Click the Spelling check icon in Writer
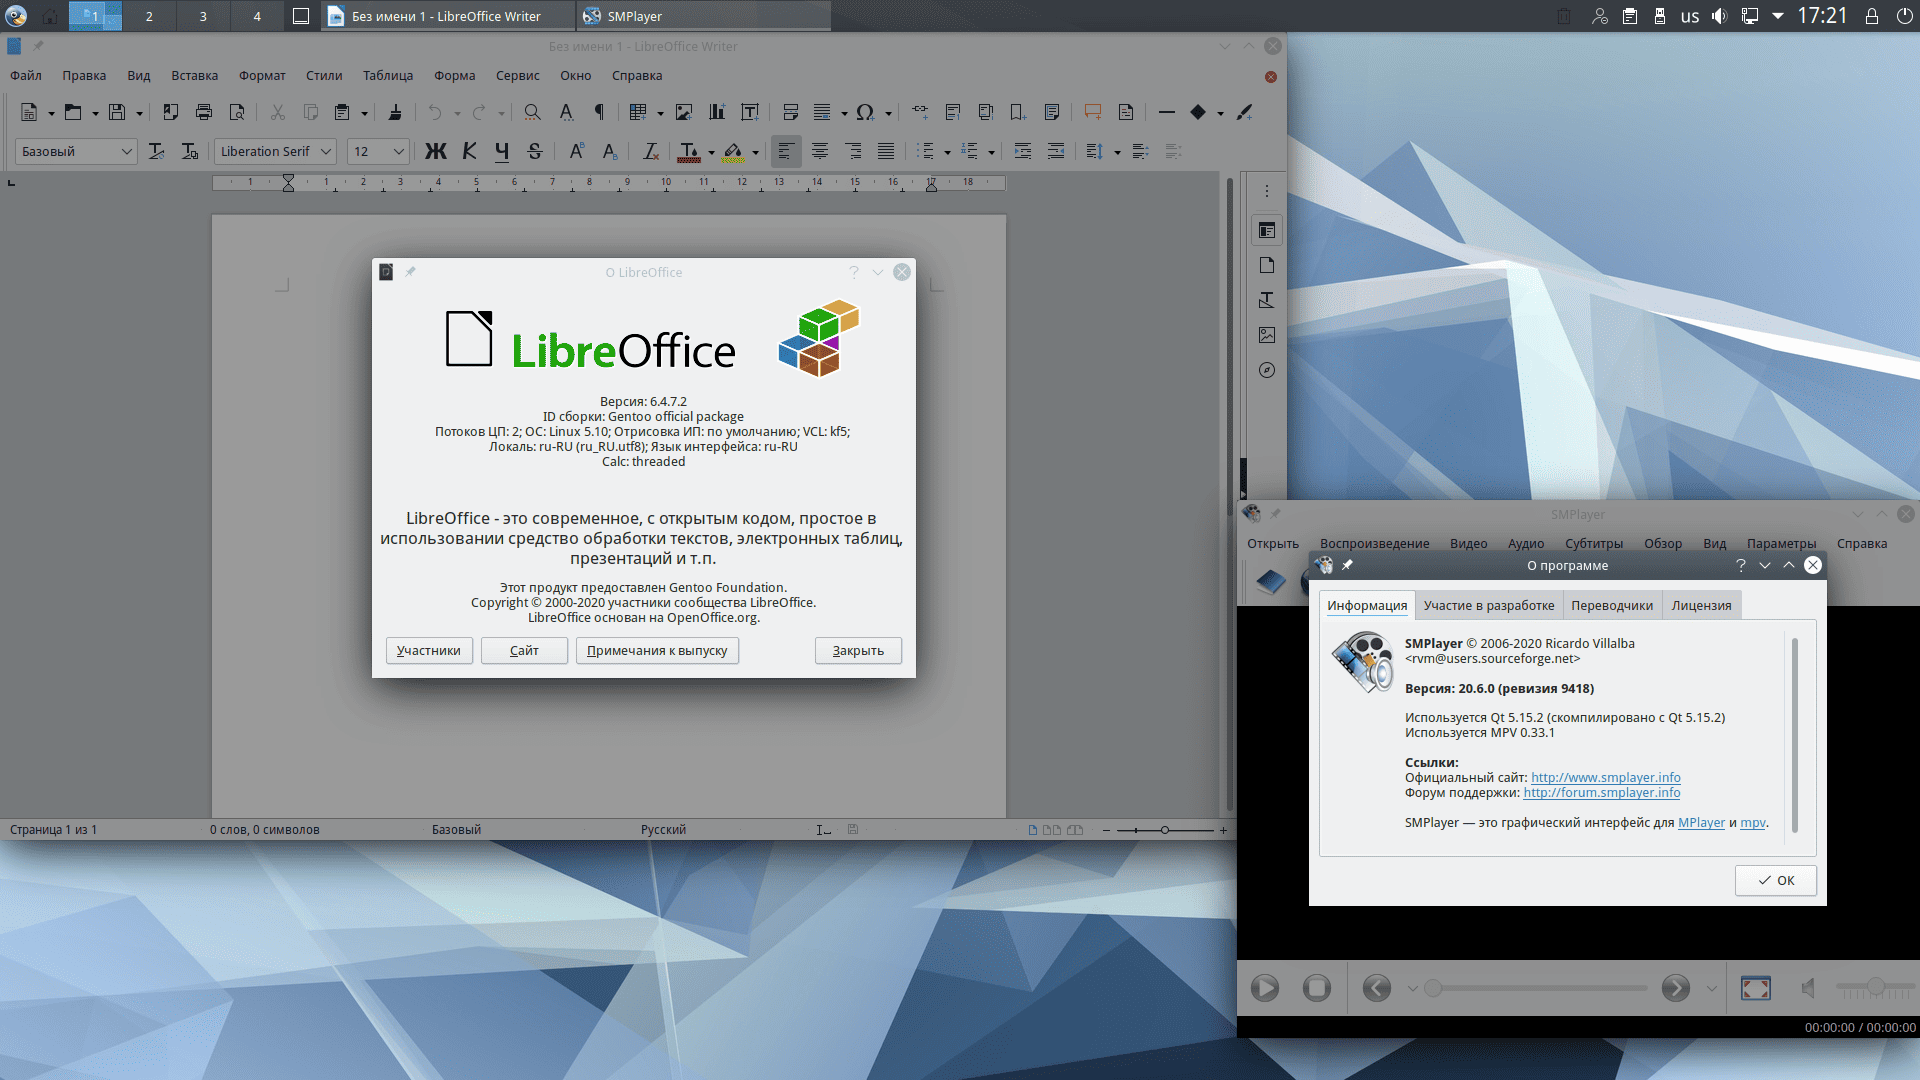Image resolution: width=1920 pixels, height=1080 pixels. 566,113
